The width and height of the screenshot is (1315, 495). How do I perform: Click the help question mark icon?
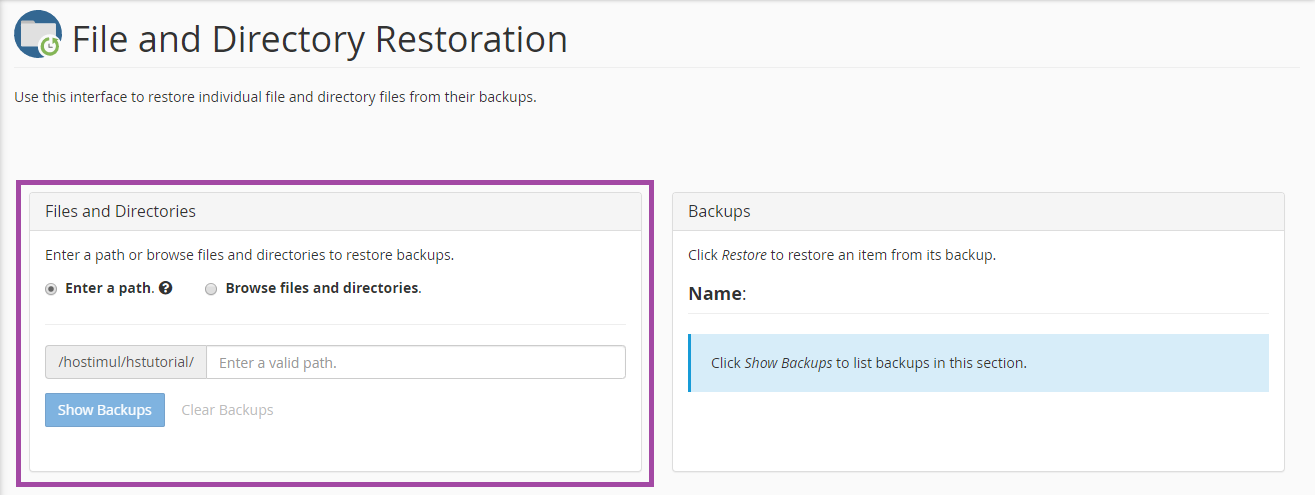[166, 288]
